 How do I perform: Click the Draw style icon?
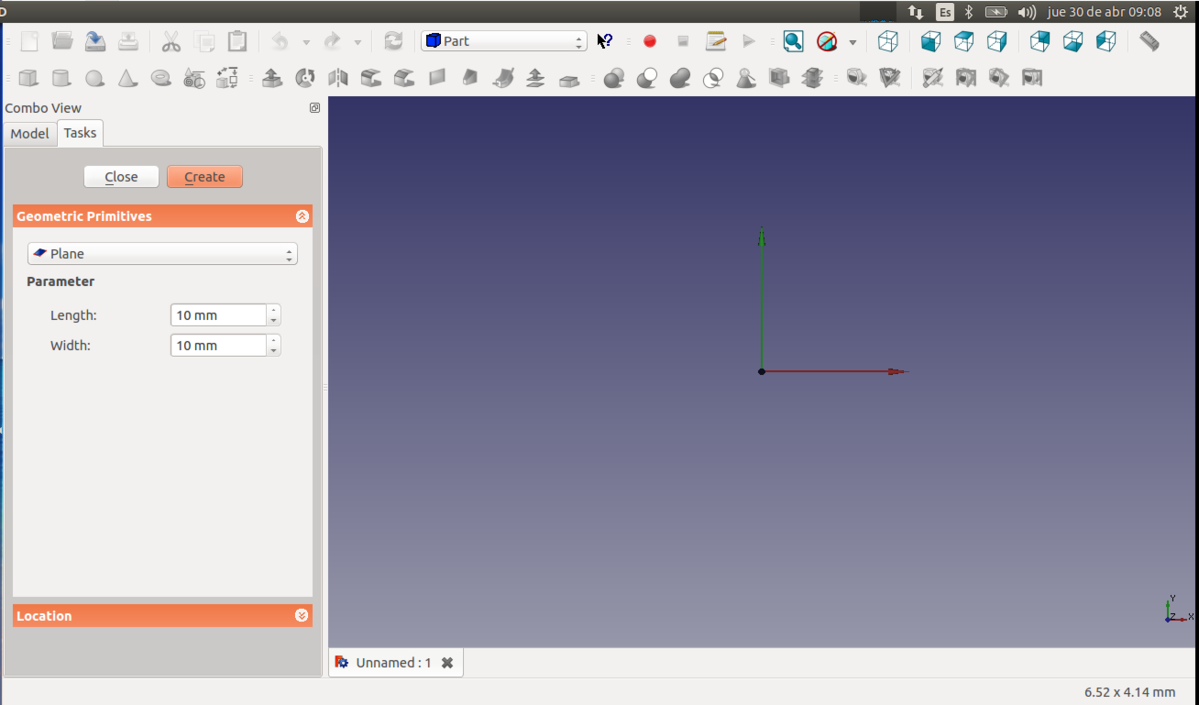(x=826, y=41)
